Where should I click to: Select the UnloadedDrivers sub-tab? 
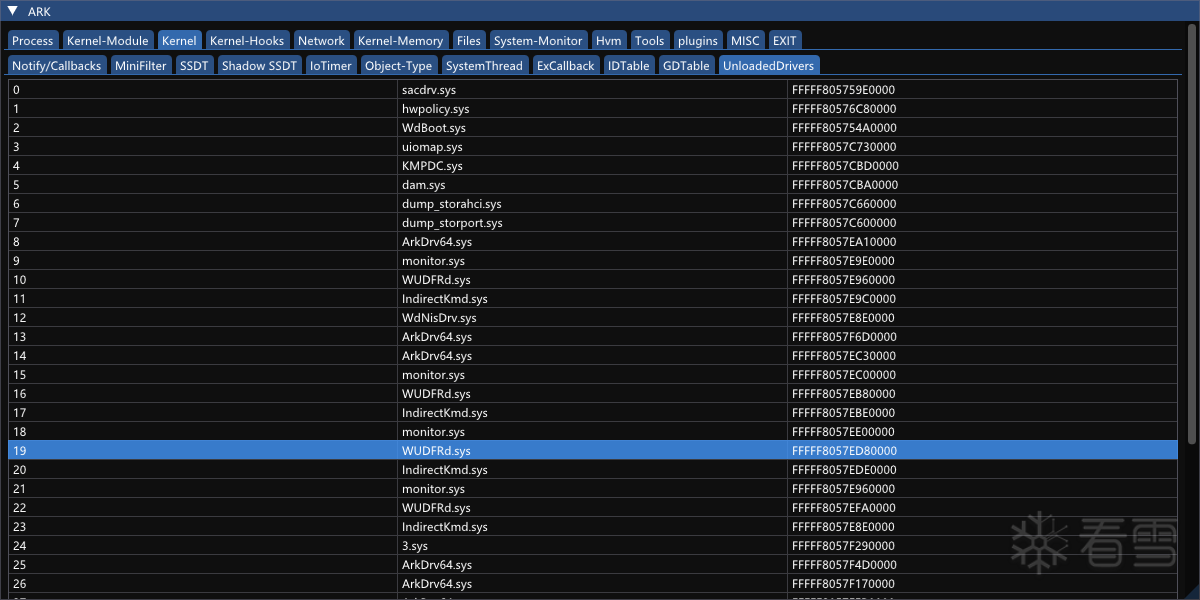coord(768,65)
